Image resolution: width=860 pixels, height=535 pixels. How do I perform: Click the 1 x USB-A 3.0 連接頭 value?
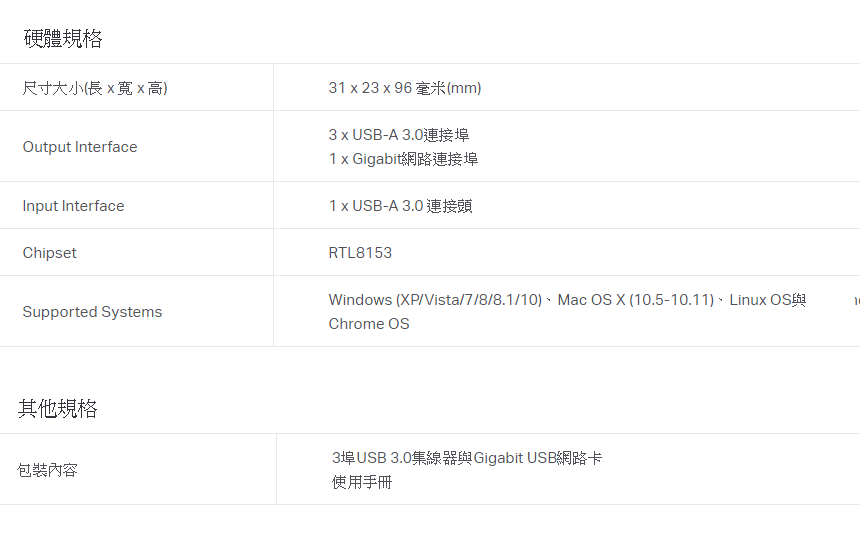(x=400, y=206)
